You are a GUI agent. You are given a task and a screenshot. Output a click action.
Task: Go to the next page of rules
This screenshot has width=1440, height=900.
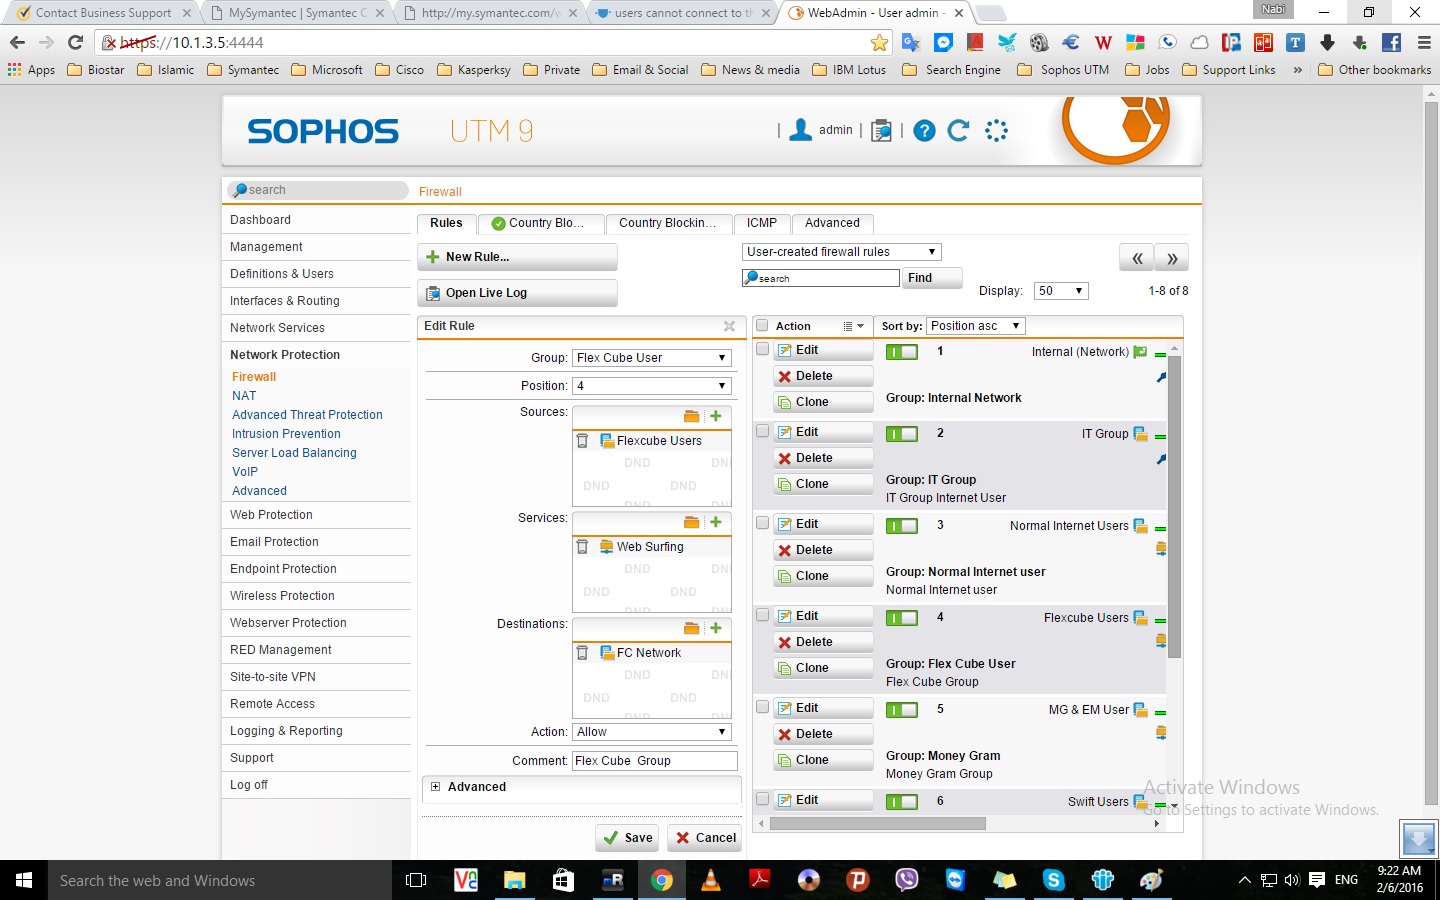click(1172, 258)
